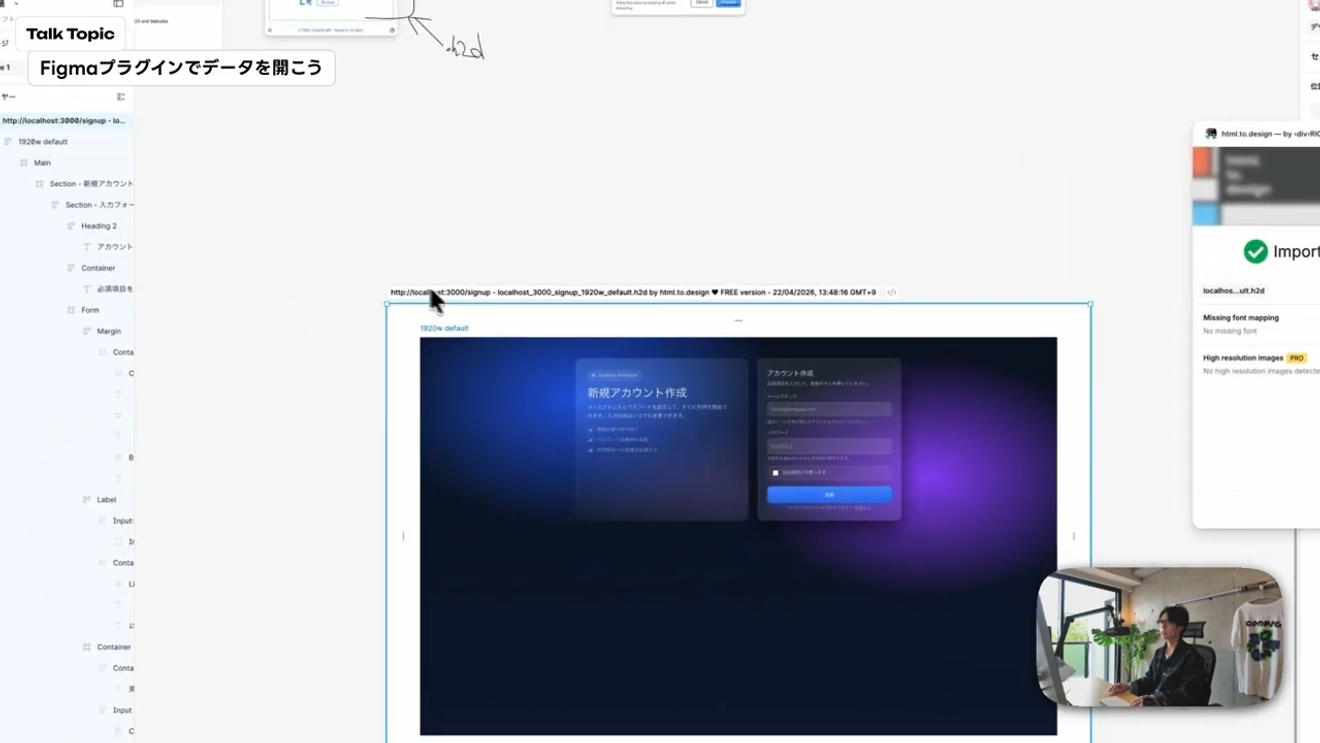Click the html.to.design plugin logo icon
The width and height of the screenshot is (1320, 743).
pyautogui.click(x=1211, y=133)
